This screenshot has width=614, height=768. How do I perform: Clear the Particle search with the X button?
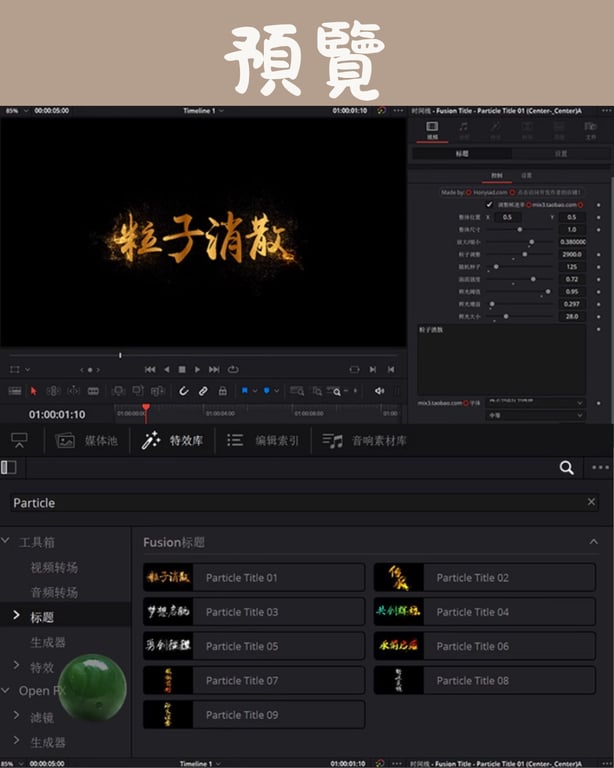pyautogui.click(x=591, y=502)
